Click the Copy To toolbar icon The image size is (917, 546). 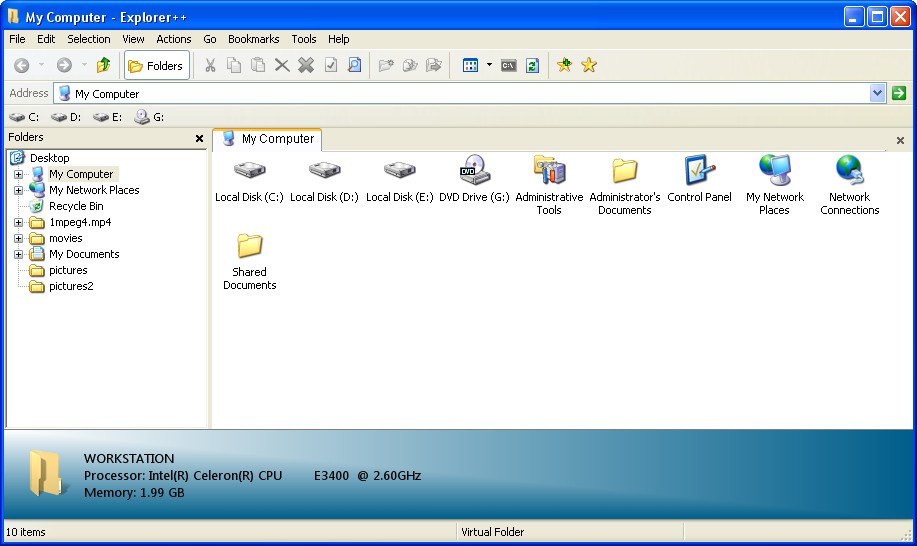coord(410,65)
